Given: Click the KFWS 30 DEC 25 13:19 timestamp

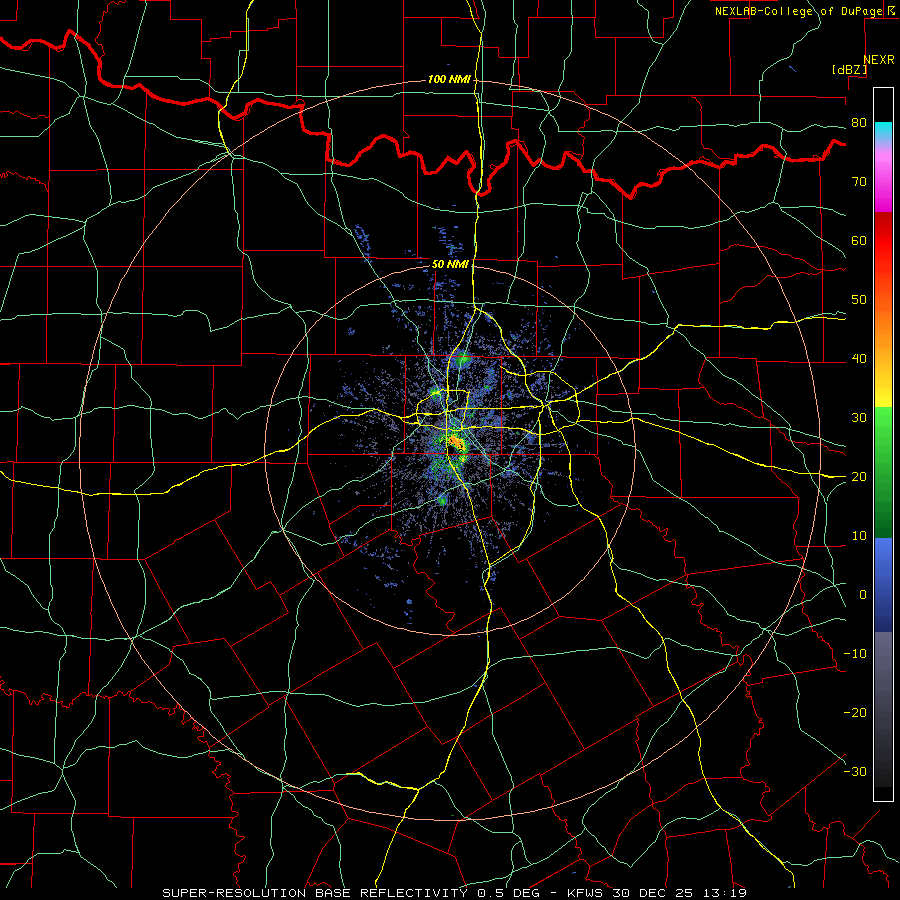Looking at the screenshot, I should pyautogui.click(x=657, y=893).
